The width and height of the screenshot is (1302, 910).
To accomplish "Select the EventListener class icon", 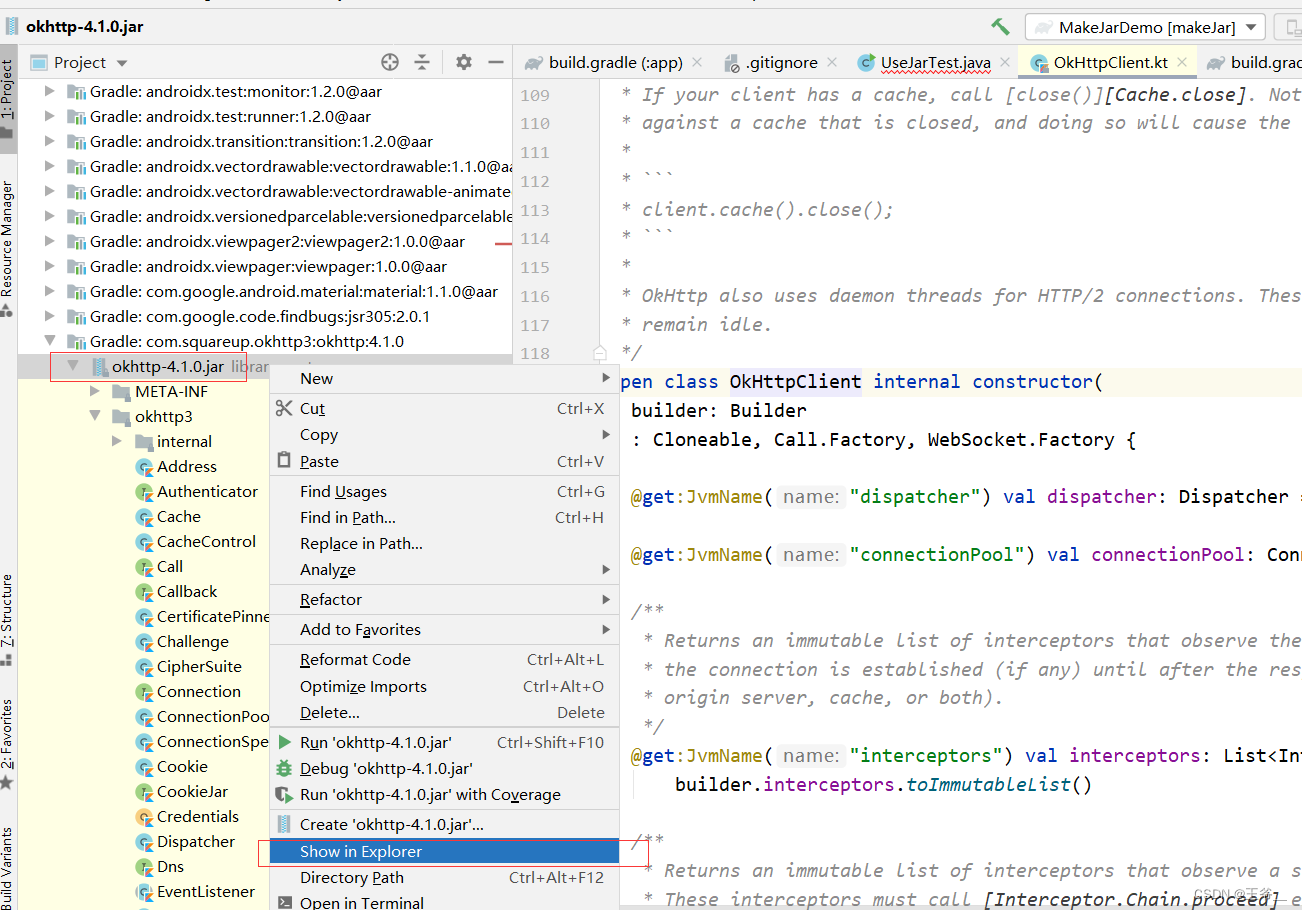I will [x=145, y=892].
